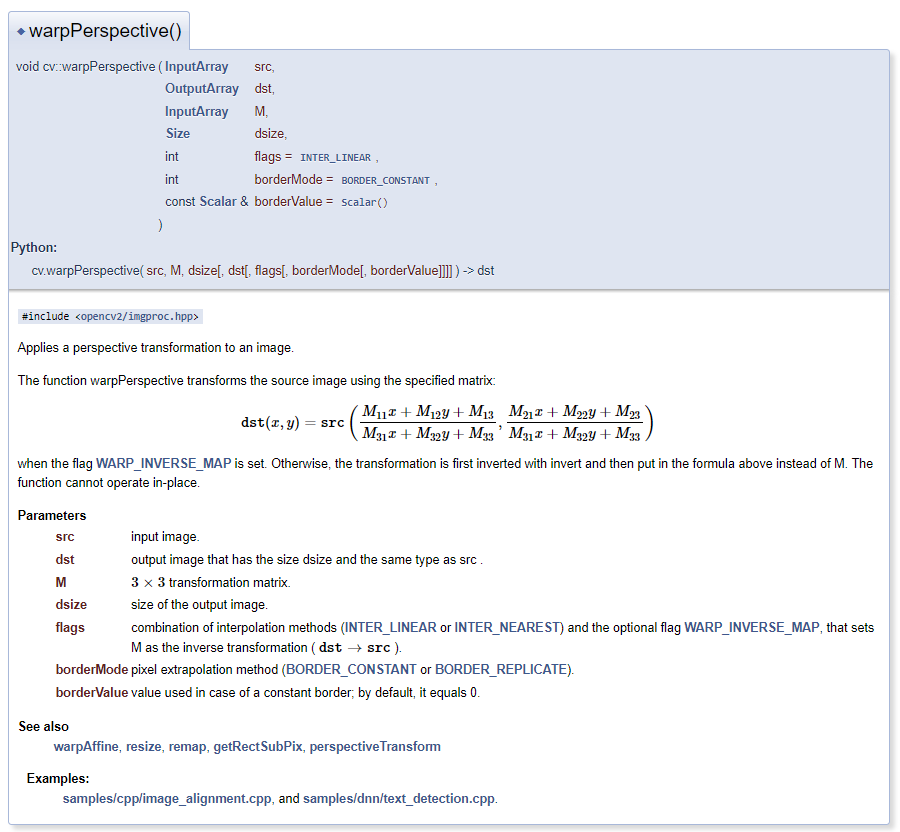Click '3 × 3 transformation matrix.' description
900x832 pixels.
coord(211,582)
